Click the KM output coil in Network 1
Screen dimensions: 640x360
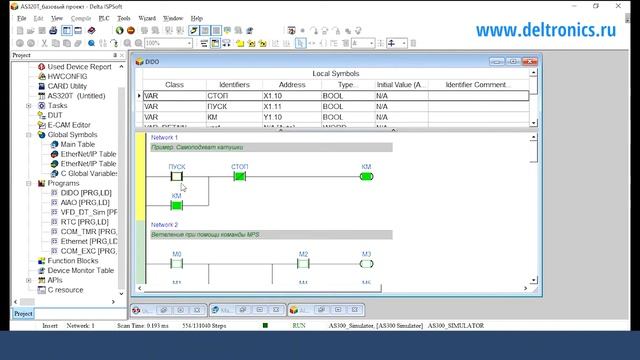tap(366, 176)
